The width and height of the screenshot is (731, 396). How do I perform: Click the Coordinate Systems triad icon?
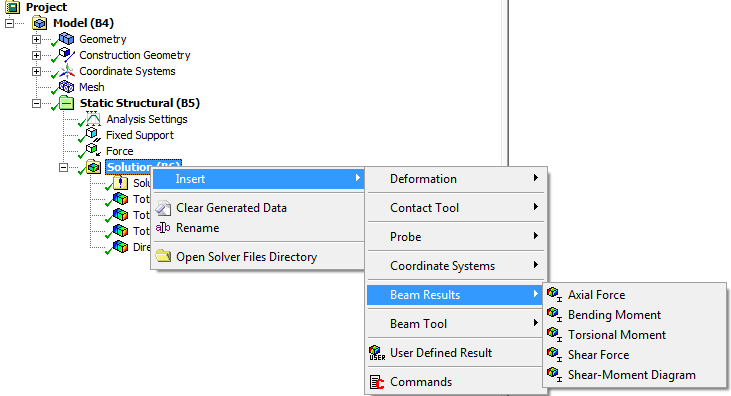pos(67,71)
